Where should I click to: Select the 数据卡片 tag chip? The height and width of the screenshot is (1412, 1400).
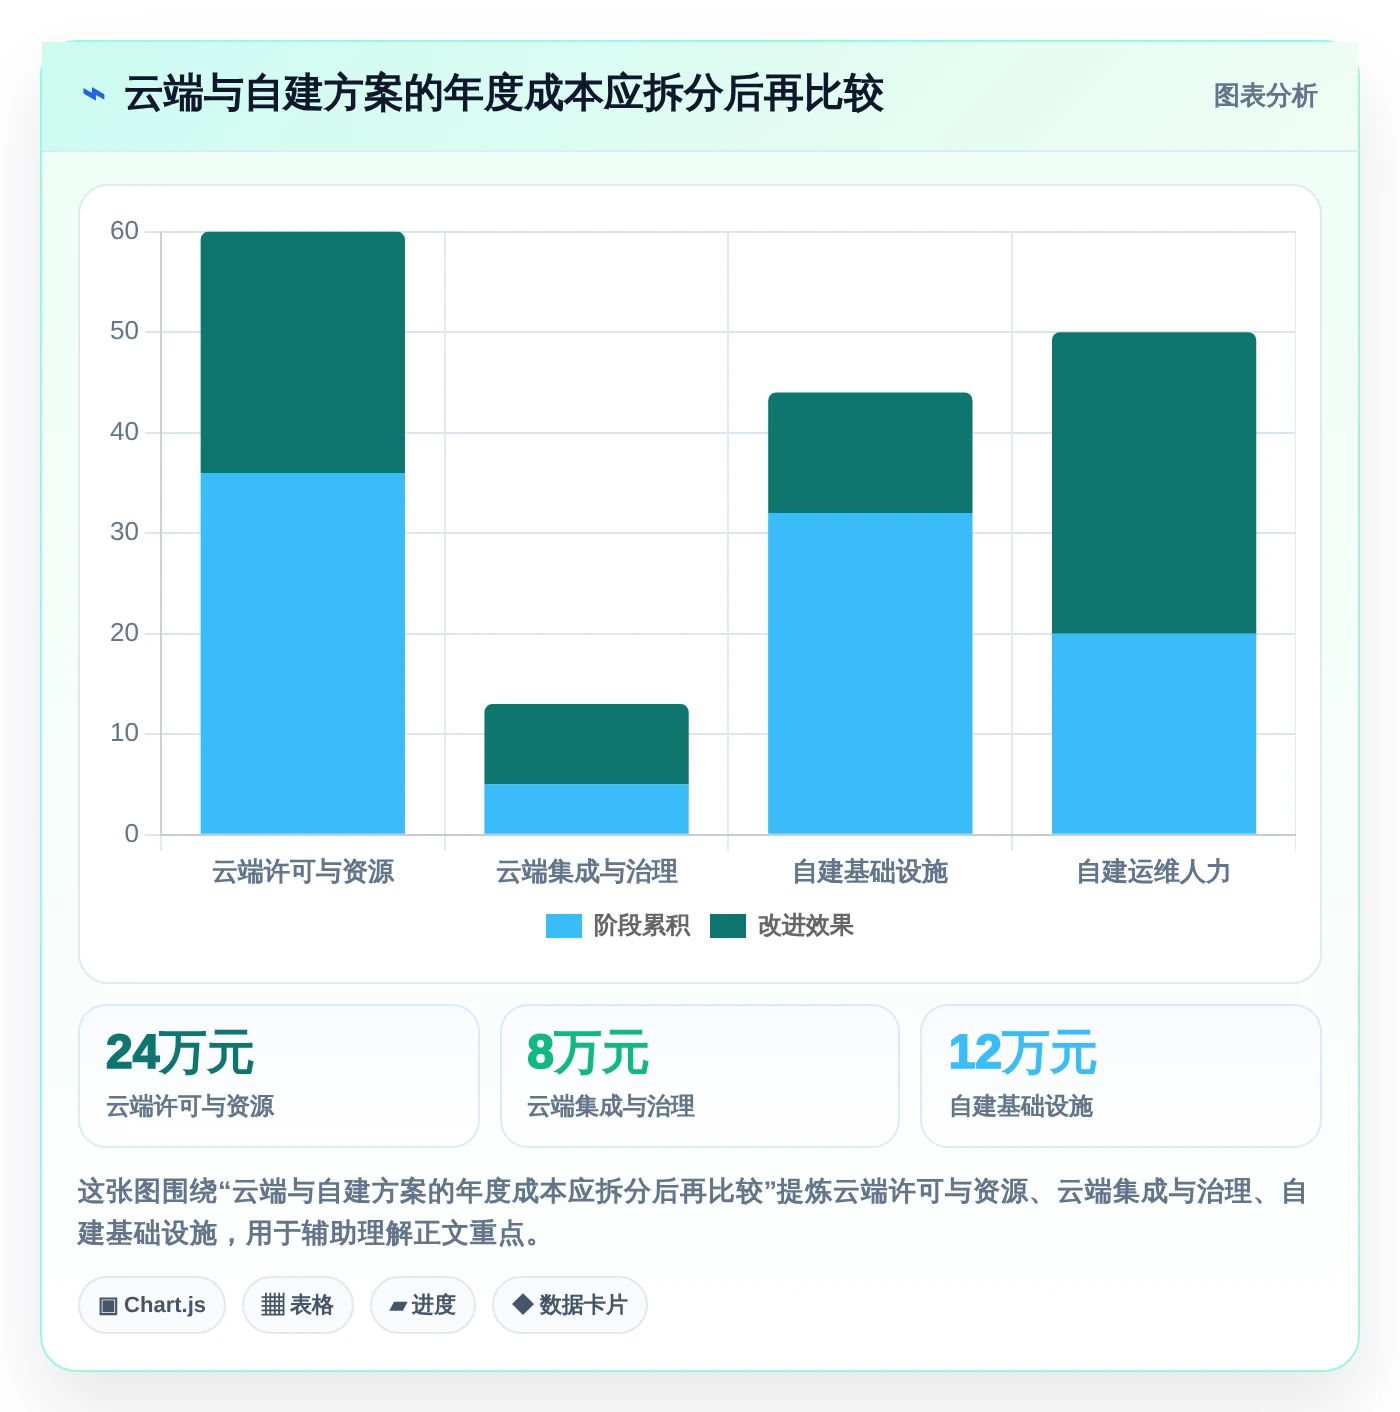(569, 1305)
